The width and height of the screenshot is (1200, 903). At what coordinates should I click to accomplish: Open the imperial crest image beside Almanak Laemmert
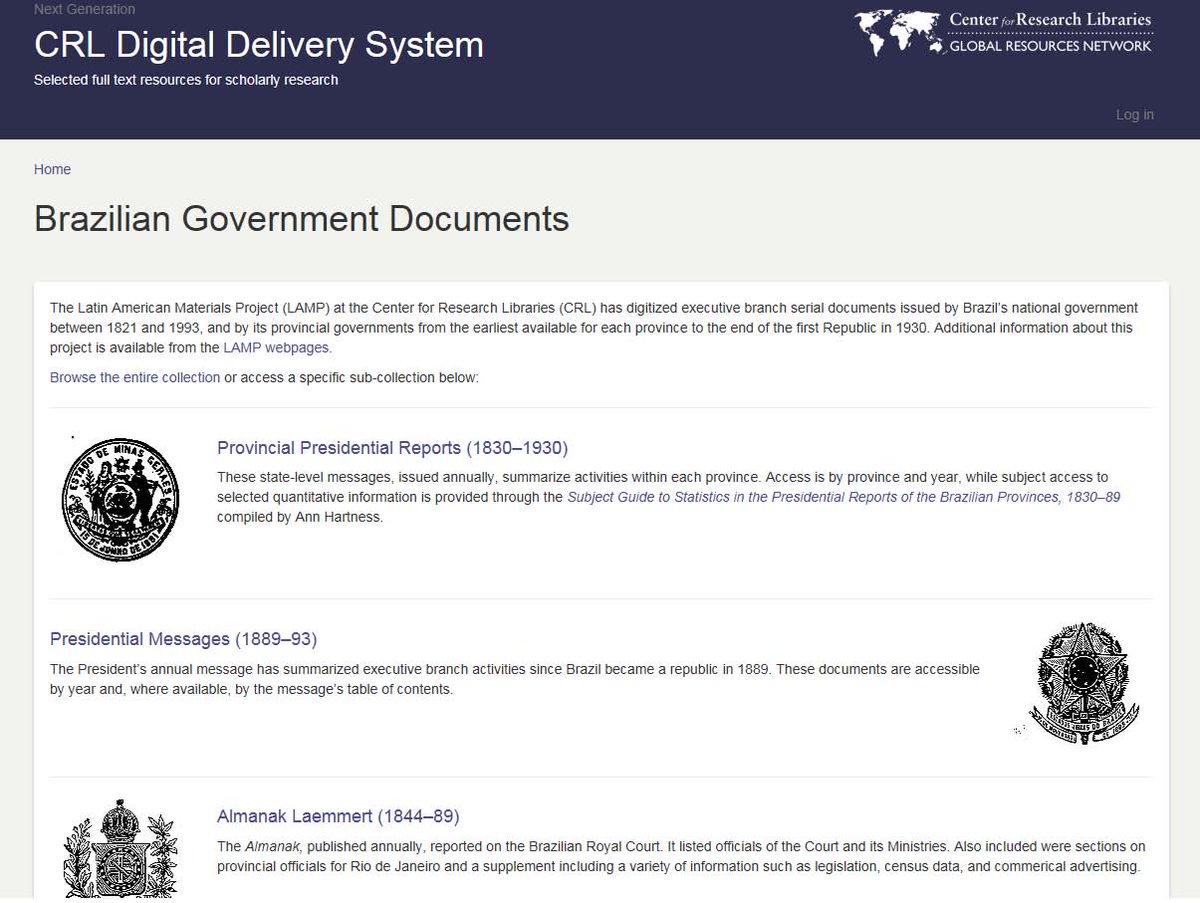tap(120, 848)
